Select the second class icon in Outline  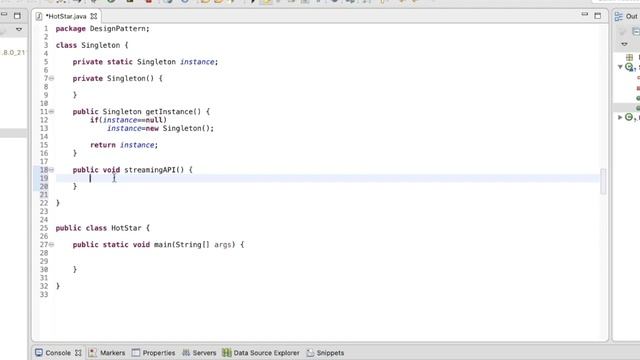(630, 118)
